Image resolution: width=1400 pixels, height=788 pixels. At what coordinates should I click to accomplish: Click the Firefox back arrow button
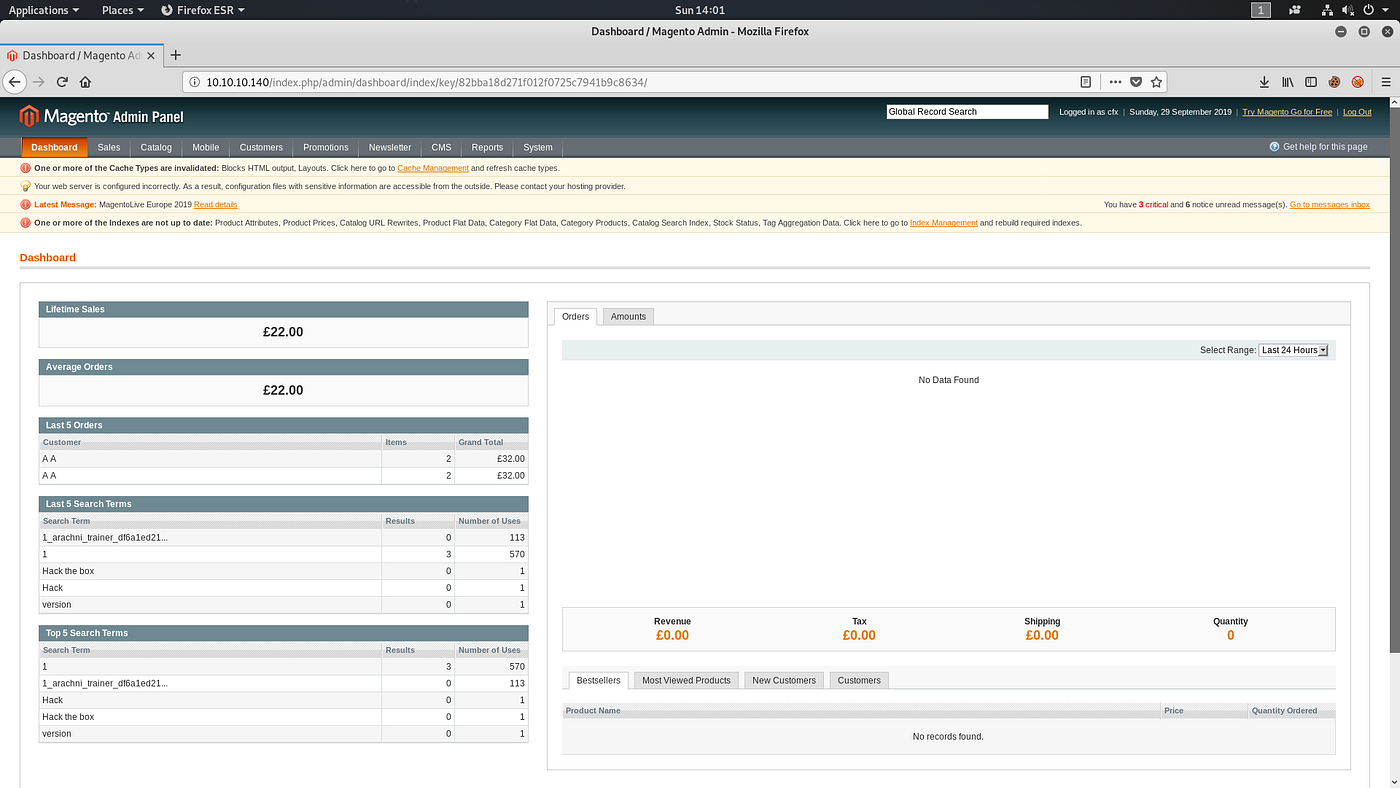pos(14,82)
